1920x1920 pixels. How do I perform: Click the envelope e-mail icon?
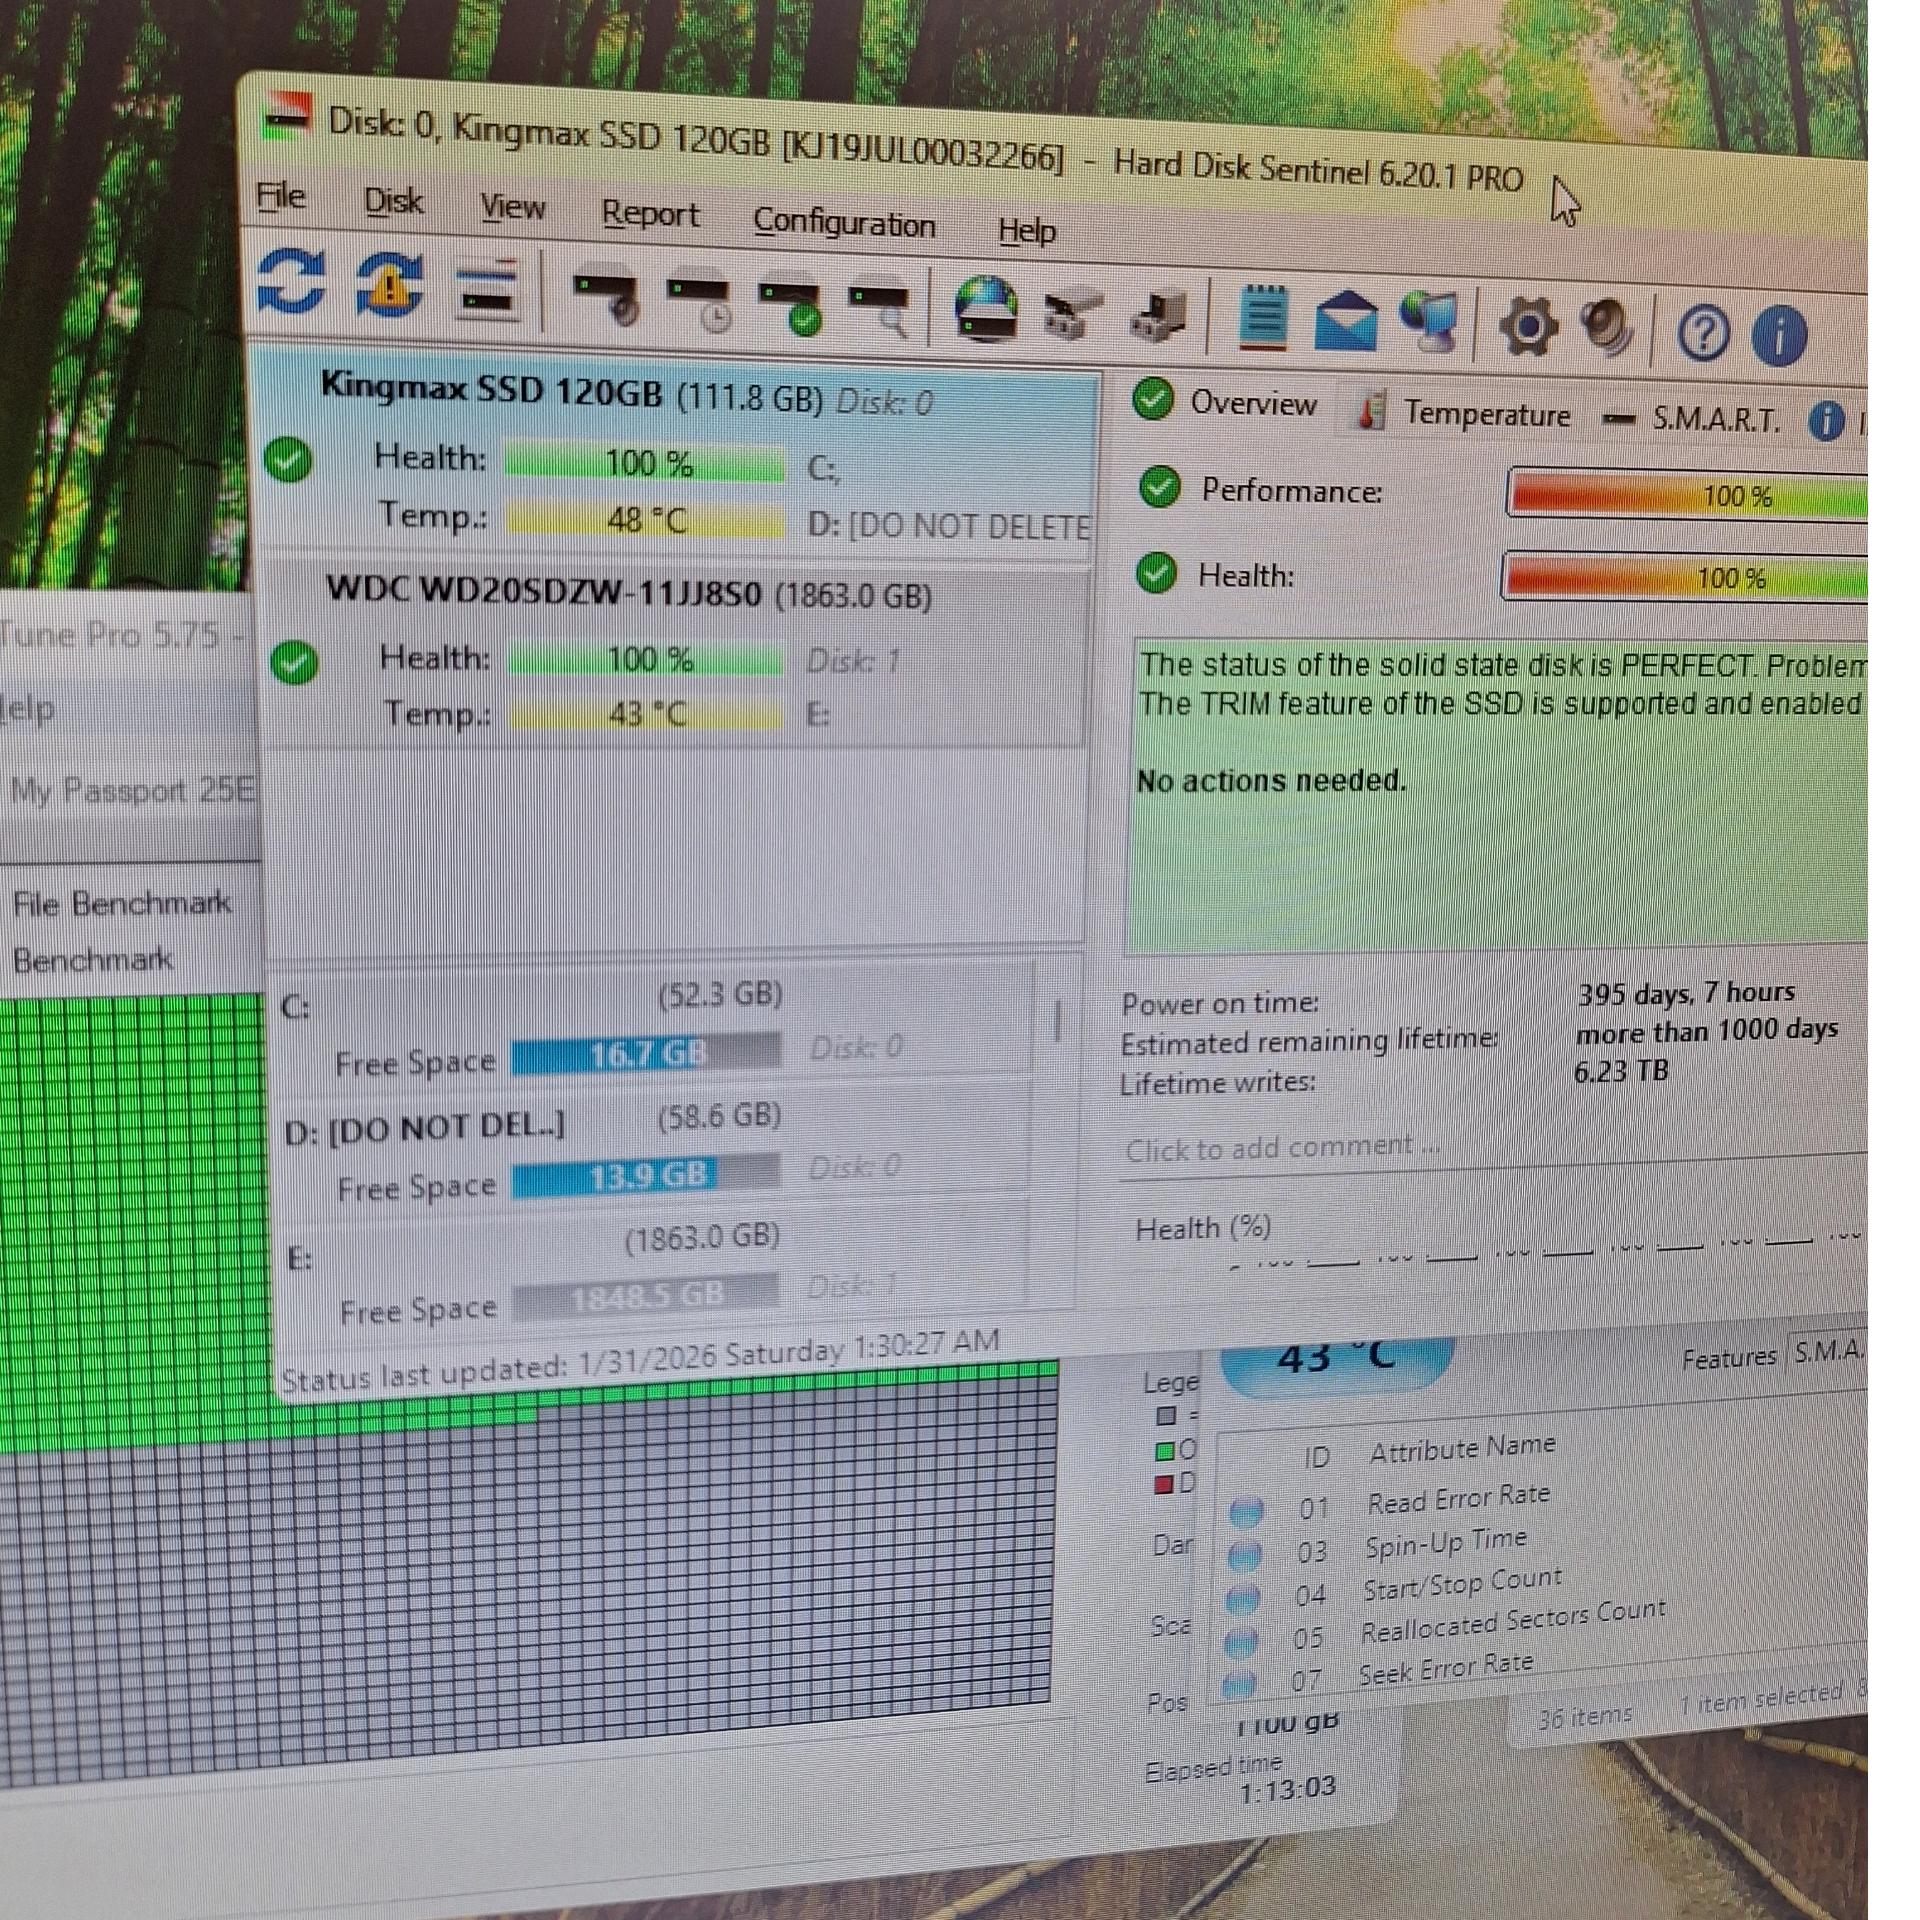tap(1345, 323)
